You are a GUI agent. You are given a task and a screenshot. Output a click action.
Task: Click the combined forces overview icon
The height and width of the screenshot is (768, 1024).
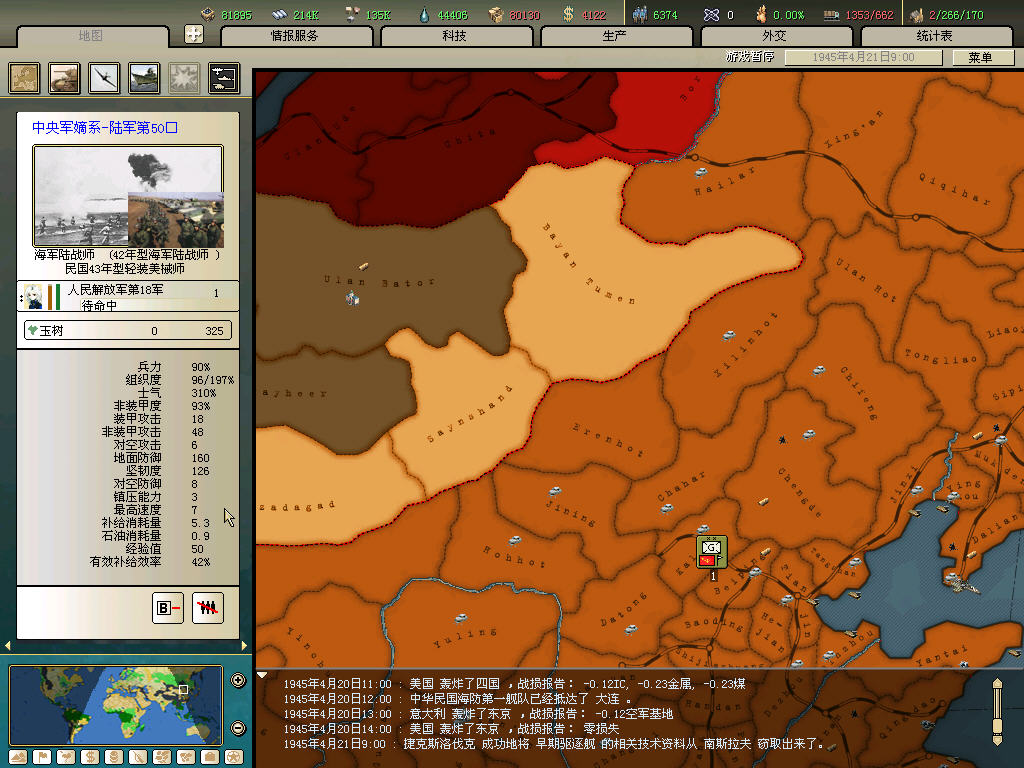point(223,78)
